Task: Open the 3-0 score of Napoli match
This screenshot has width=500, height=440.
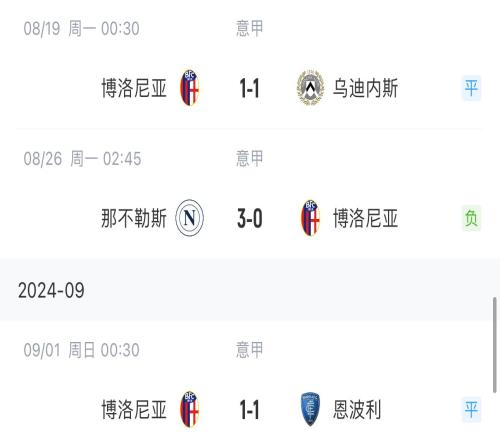Action: [x=250, y=219]
